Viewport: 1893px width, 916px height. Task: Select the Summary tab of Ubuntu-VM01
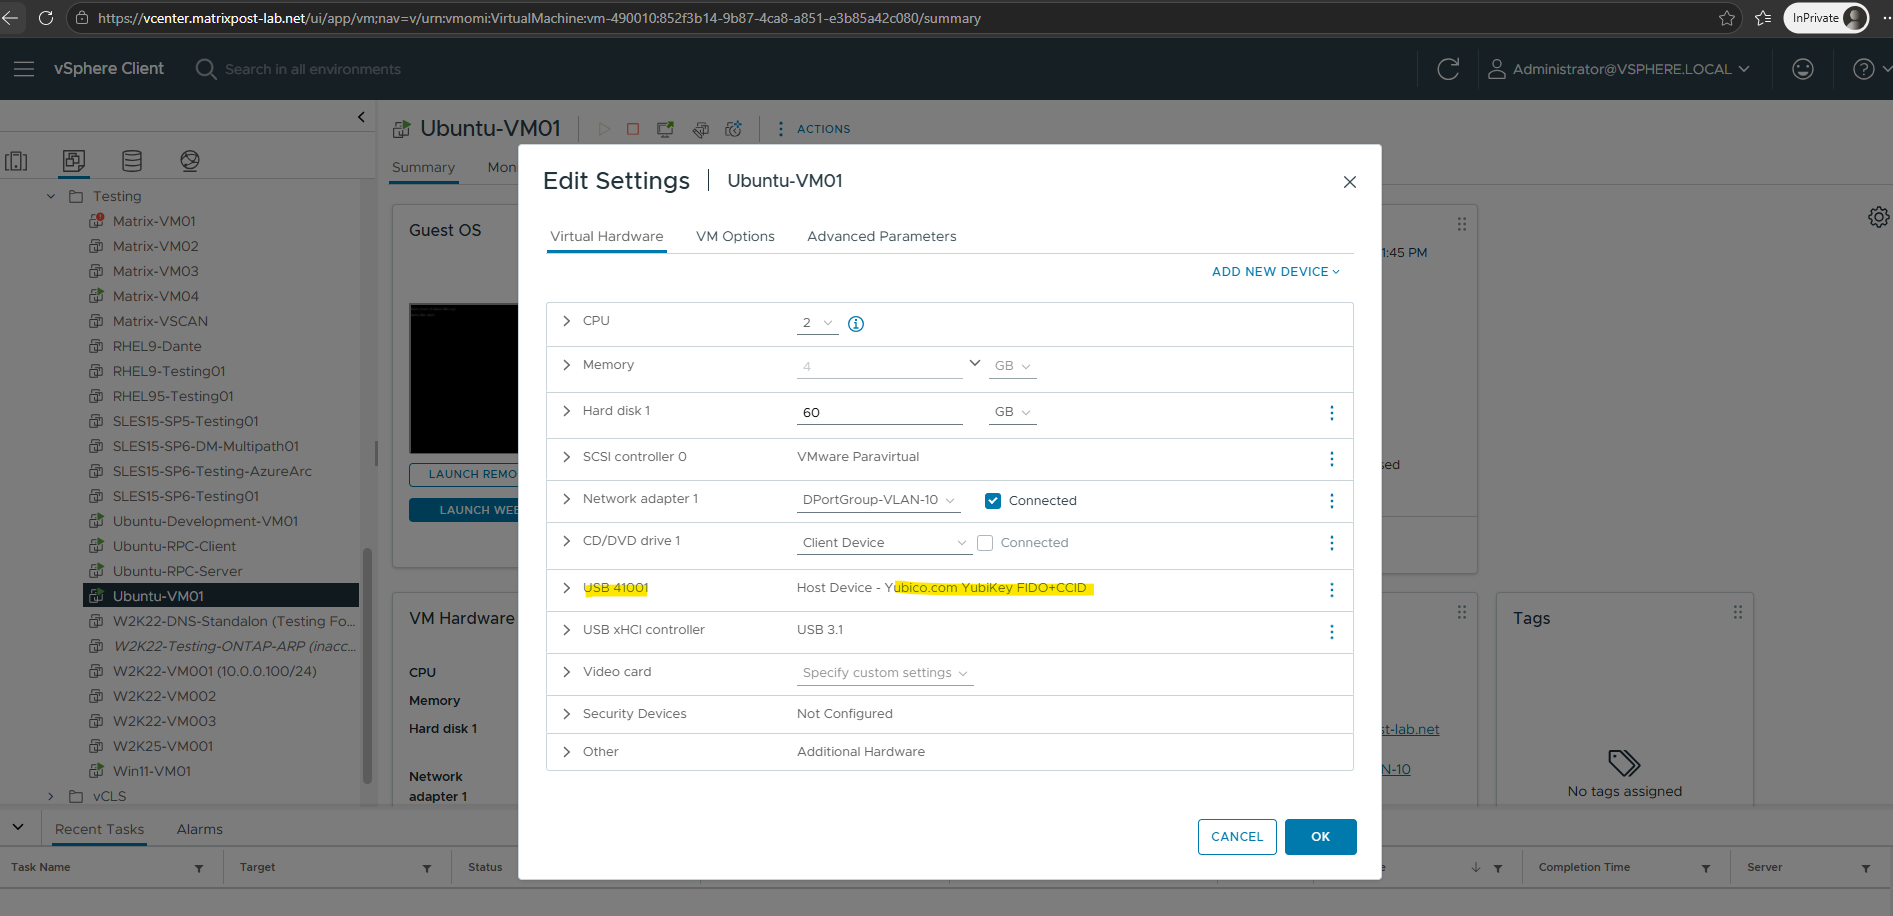[x=423, y=168]
